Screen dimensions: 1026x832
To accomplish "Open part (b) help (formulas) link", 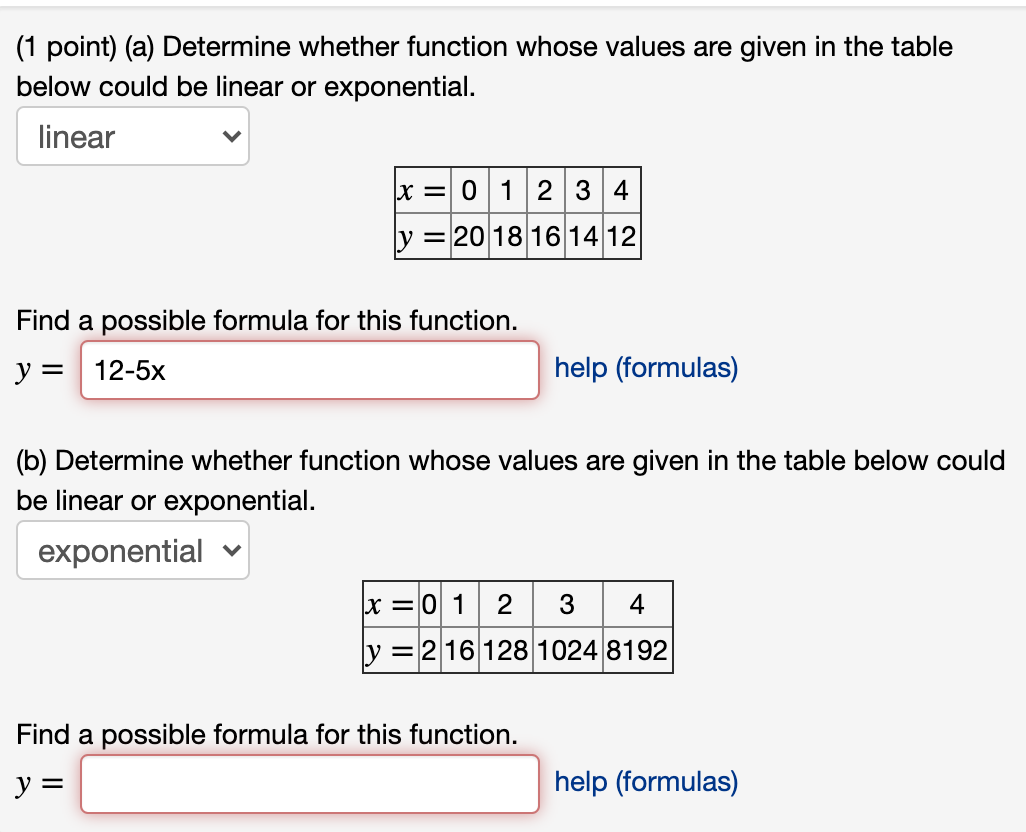I will (x=645, y=782).
